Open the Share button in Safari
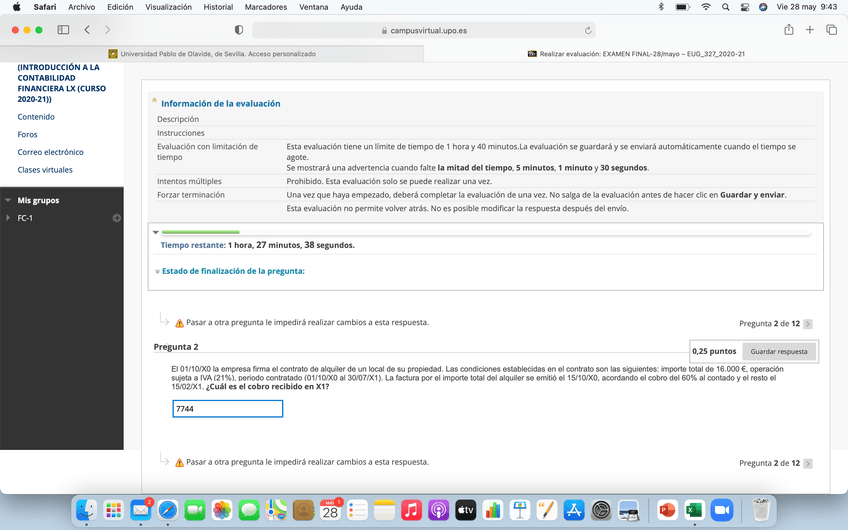848x530 pixels. (789, 30)
